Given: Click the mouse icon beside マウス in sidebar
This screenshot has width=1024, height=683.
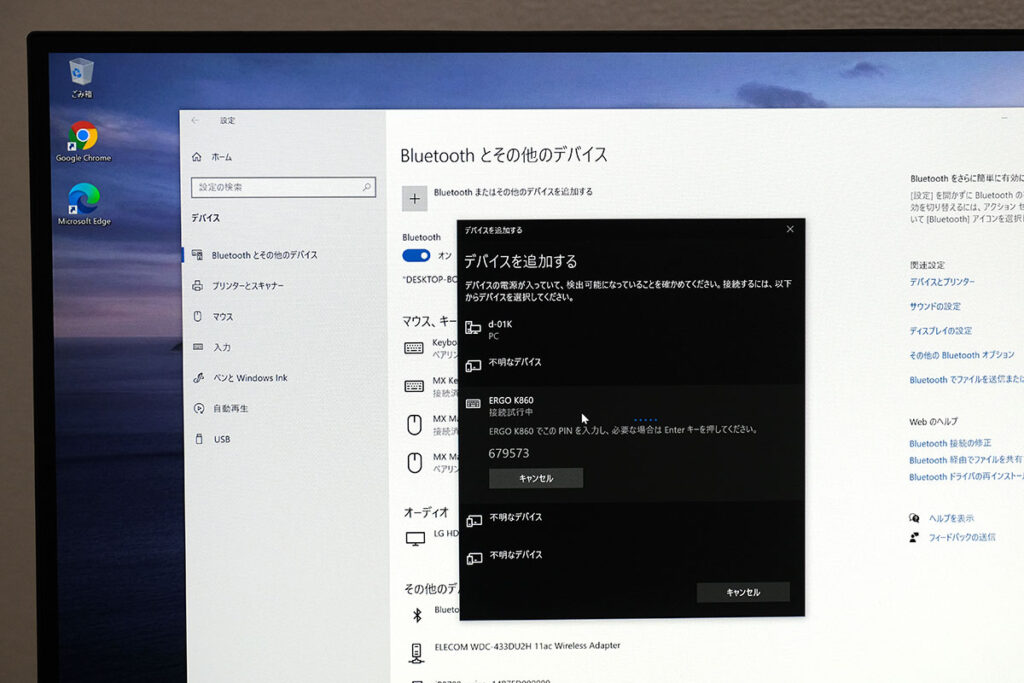Looking at the screenshot, I should coord(197,316).
